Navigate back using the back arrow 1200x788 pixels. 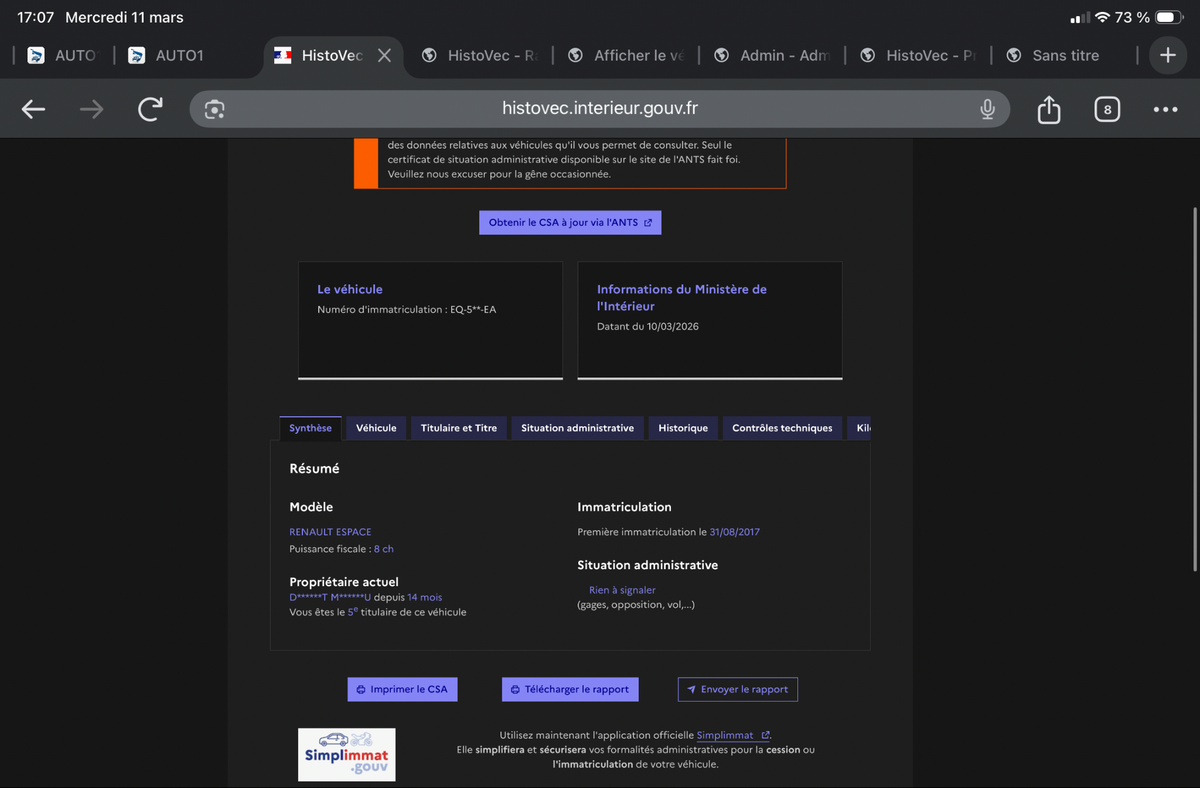click(x=33, y=108)
